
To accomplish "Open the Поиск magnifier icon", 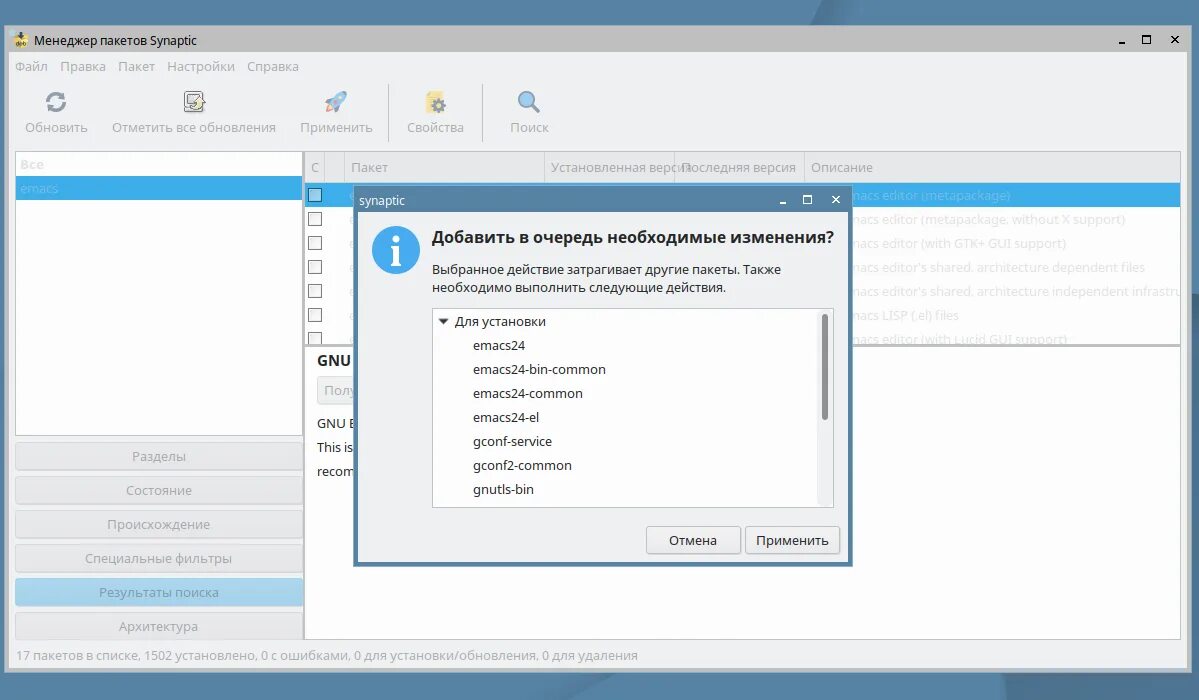I will [528, 102].
